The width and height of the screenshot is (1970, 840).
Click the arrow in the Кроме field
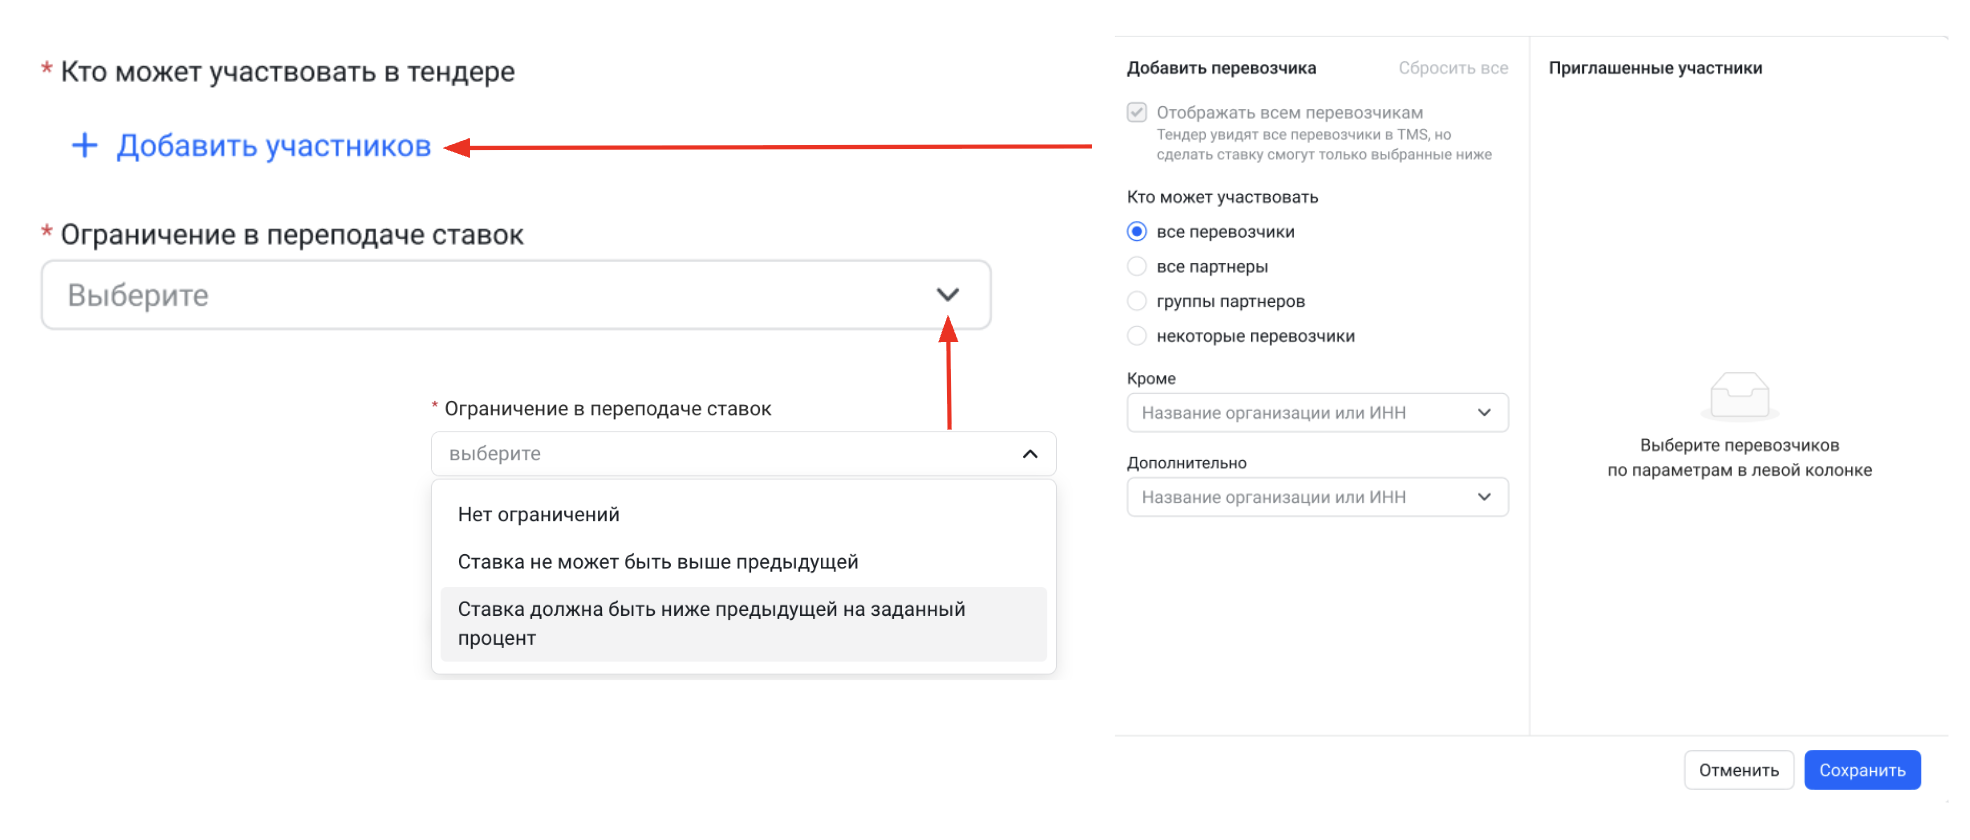pyautogui.click(x=1484, y=413)
